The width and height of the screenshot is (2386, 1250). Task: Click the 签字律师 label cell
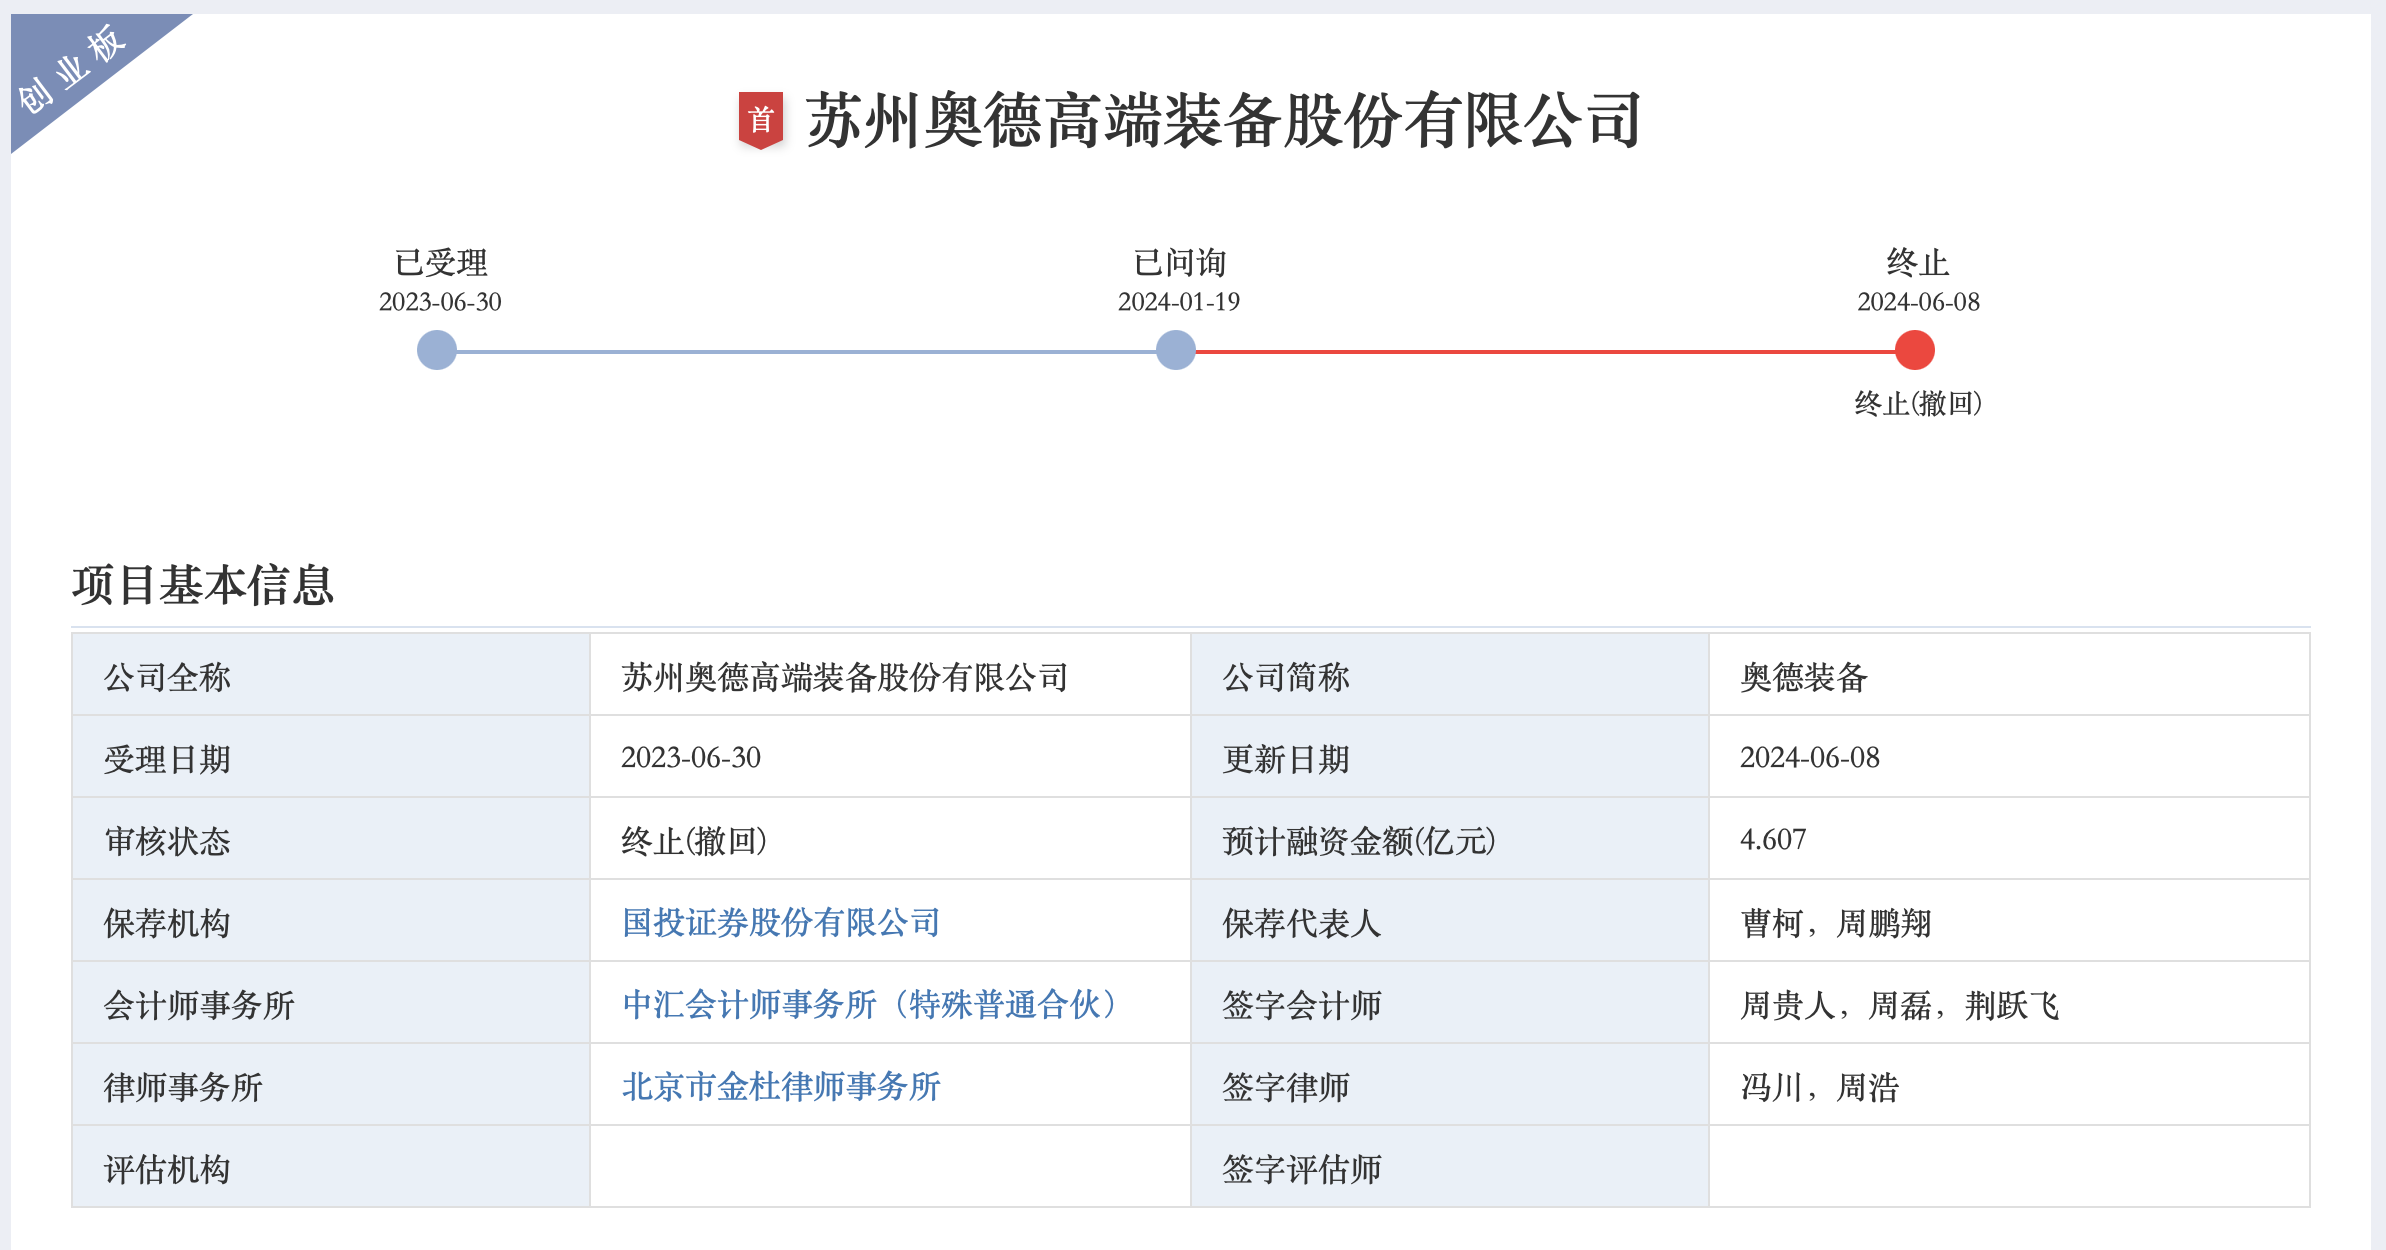pos(1450,1085)
